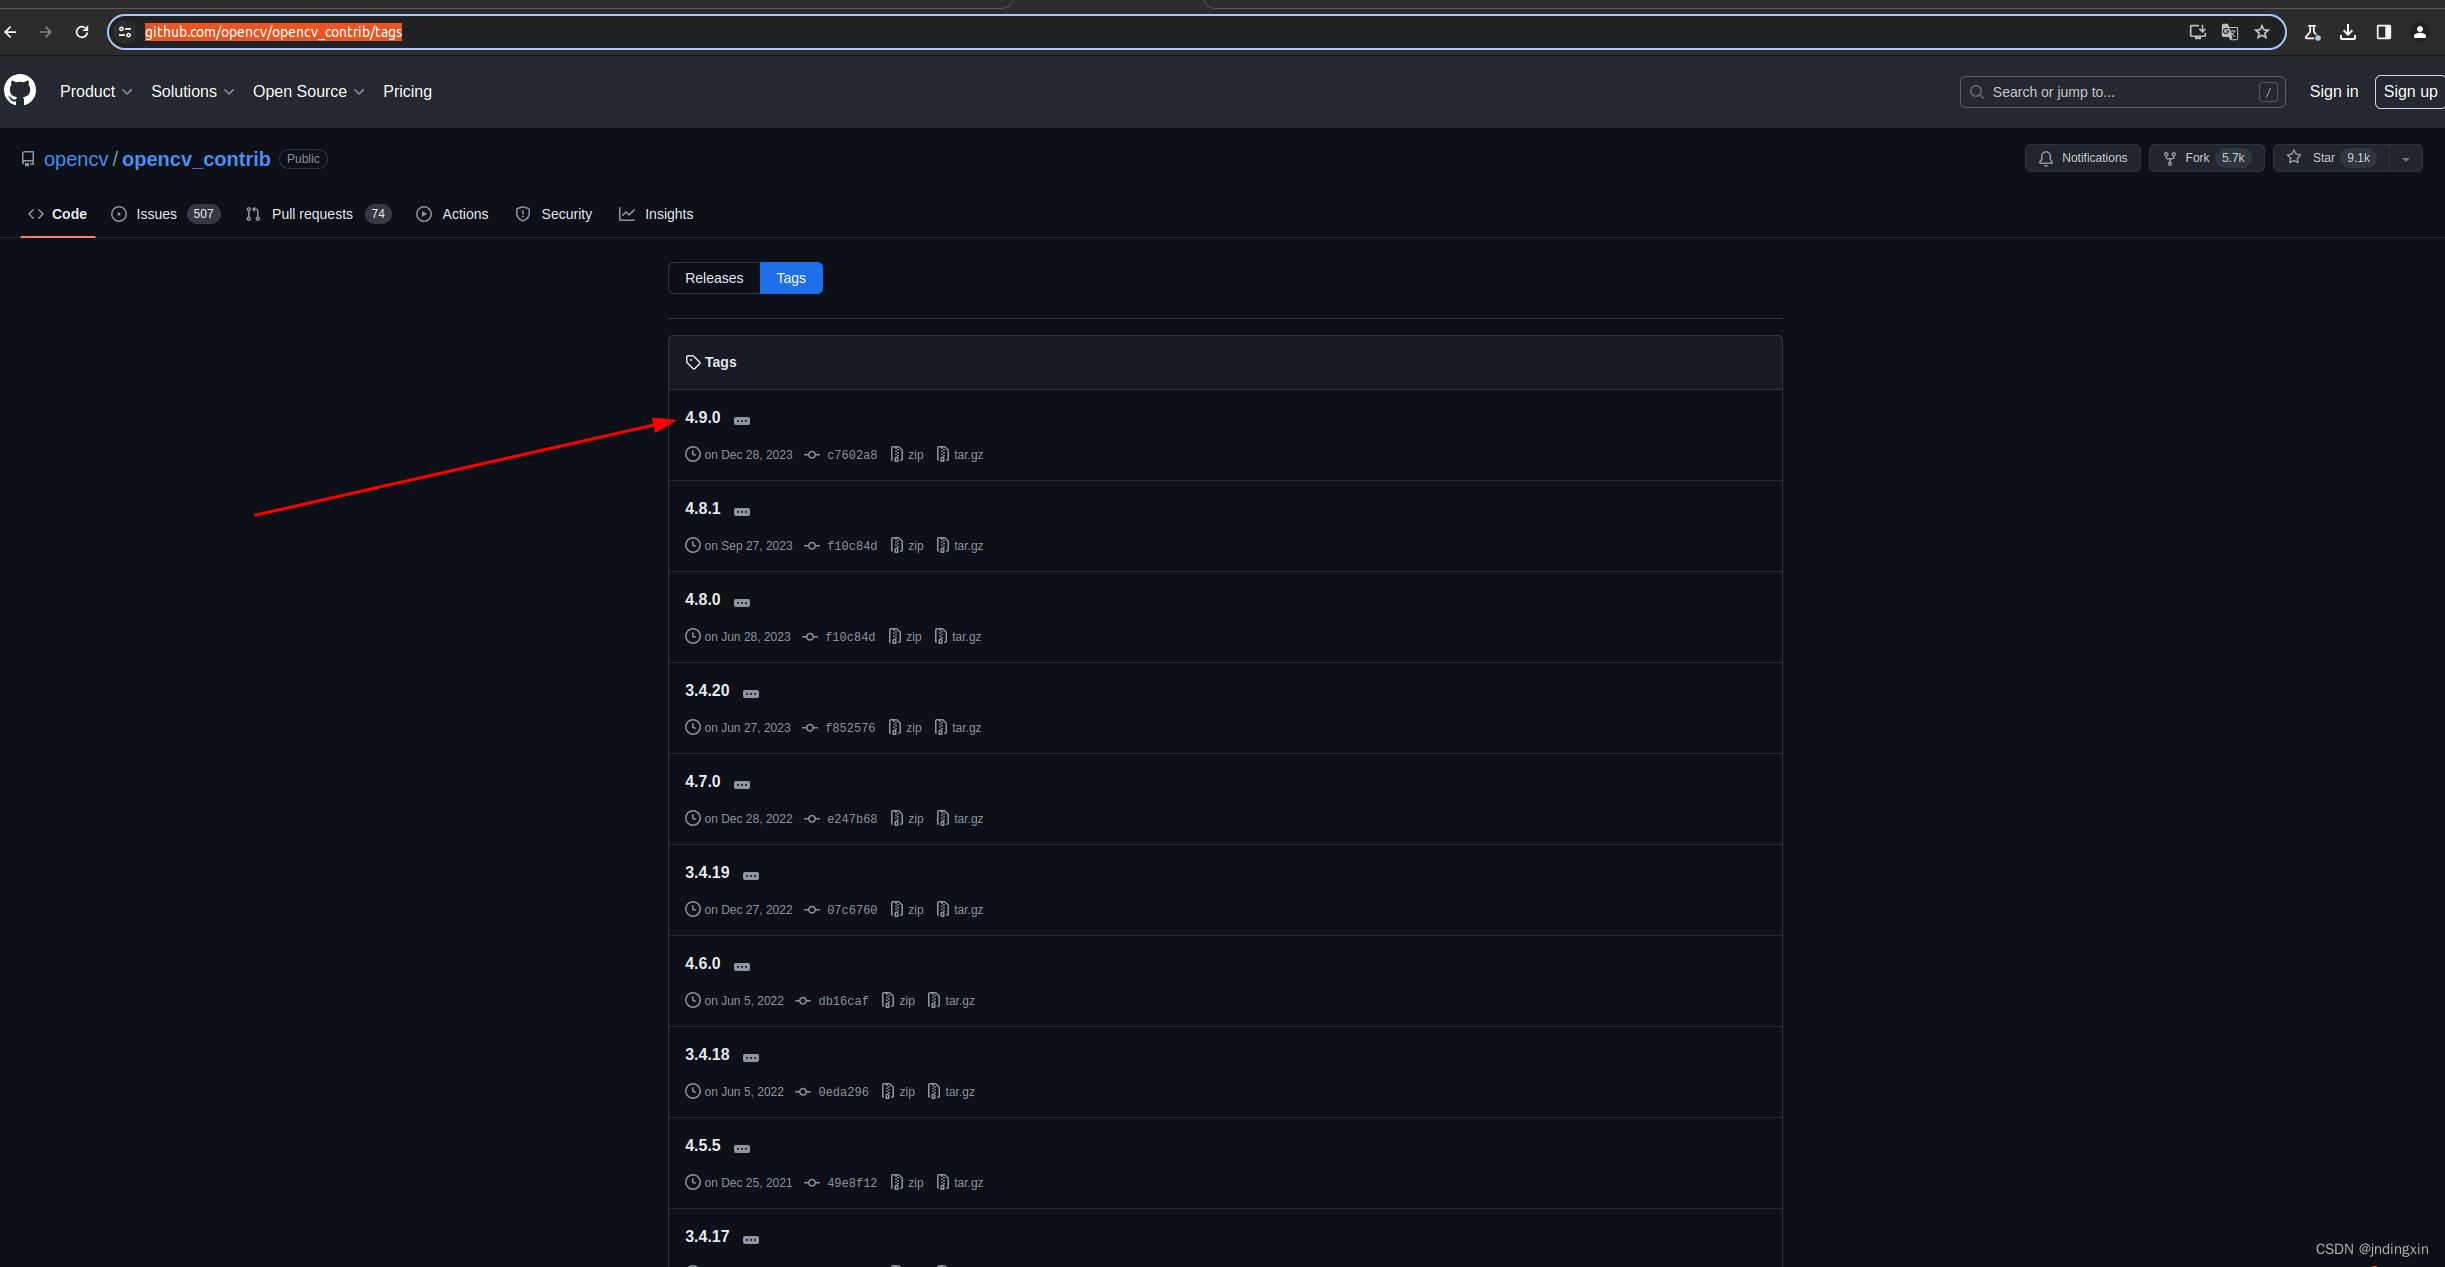Click the GitHub logo home icon
2445x1267 pixels.
pyautogui.click(x=20, y=91)
